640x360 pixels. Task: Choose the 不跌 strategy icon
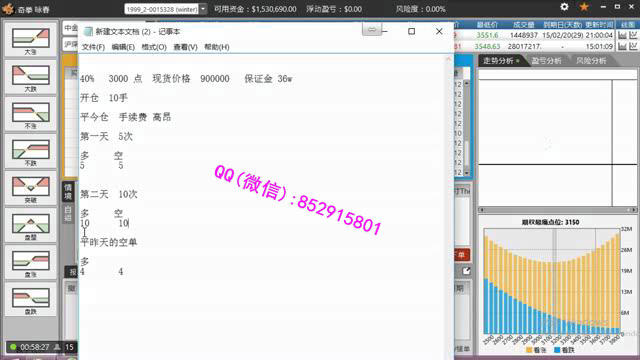pyautogui.click(x=31, y=152)
